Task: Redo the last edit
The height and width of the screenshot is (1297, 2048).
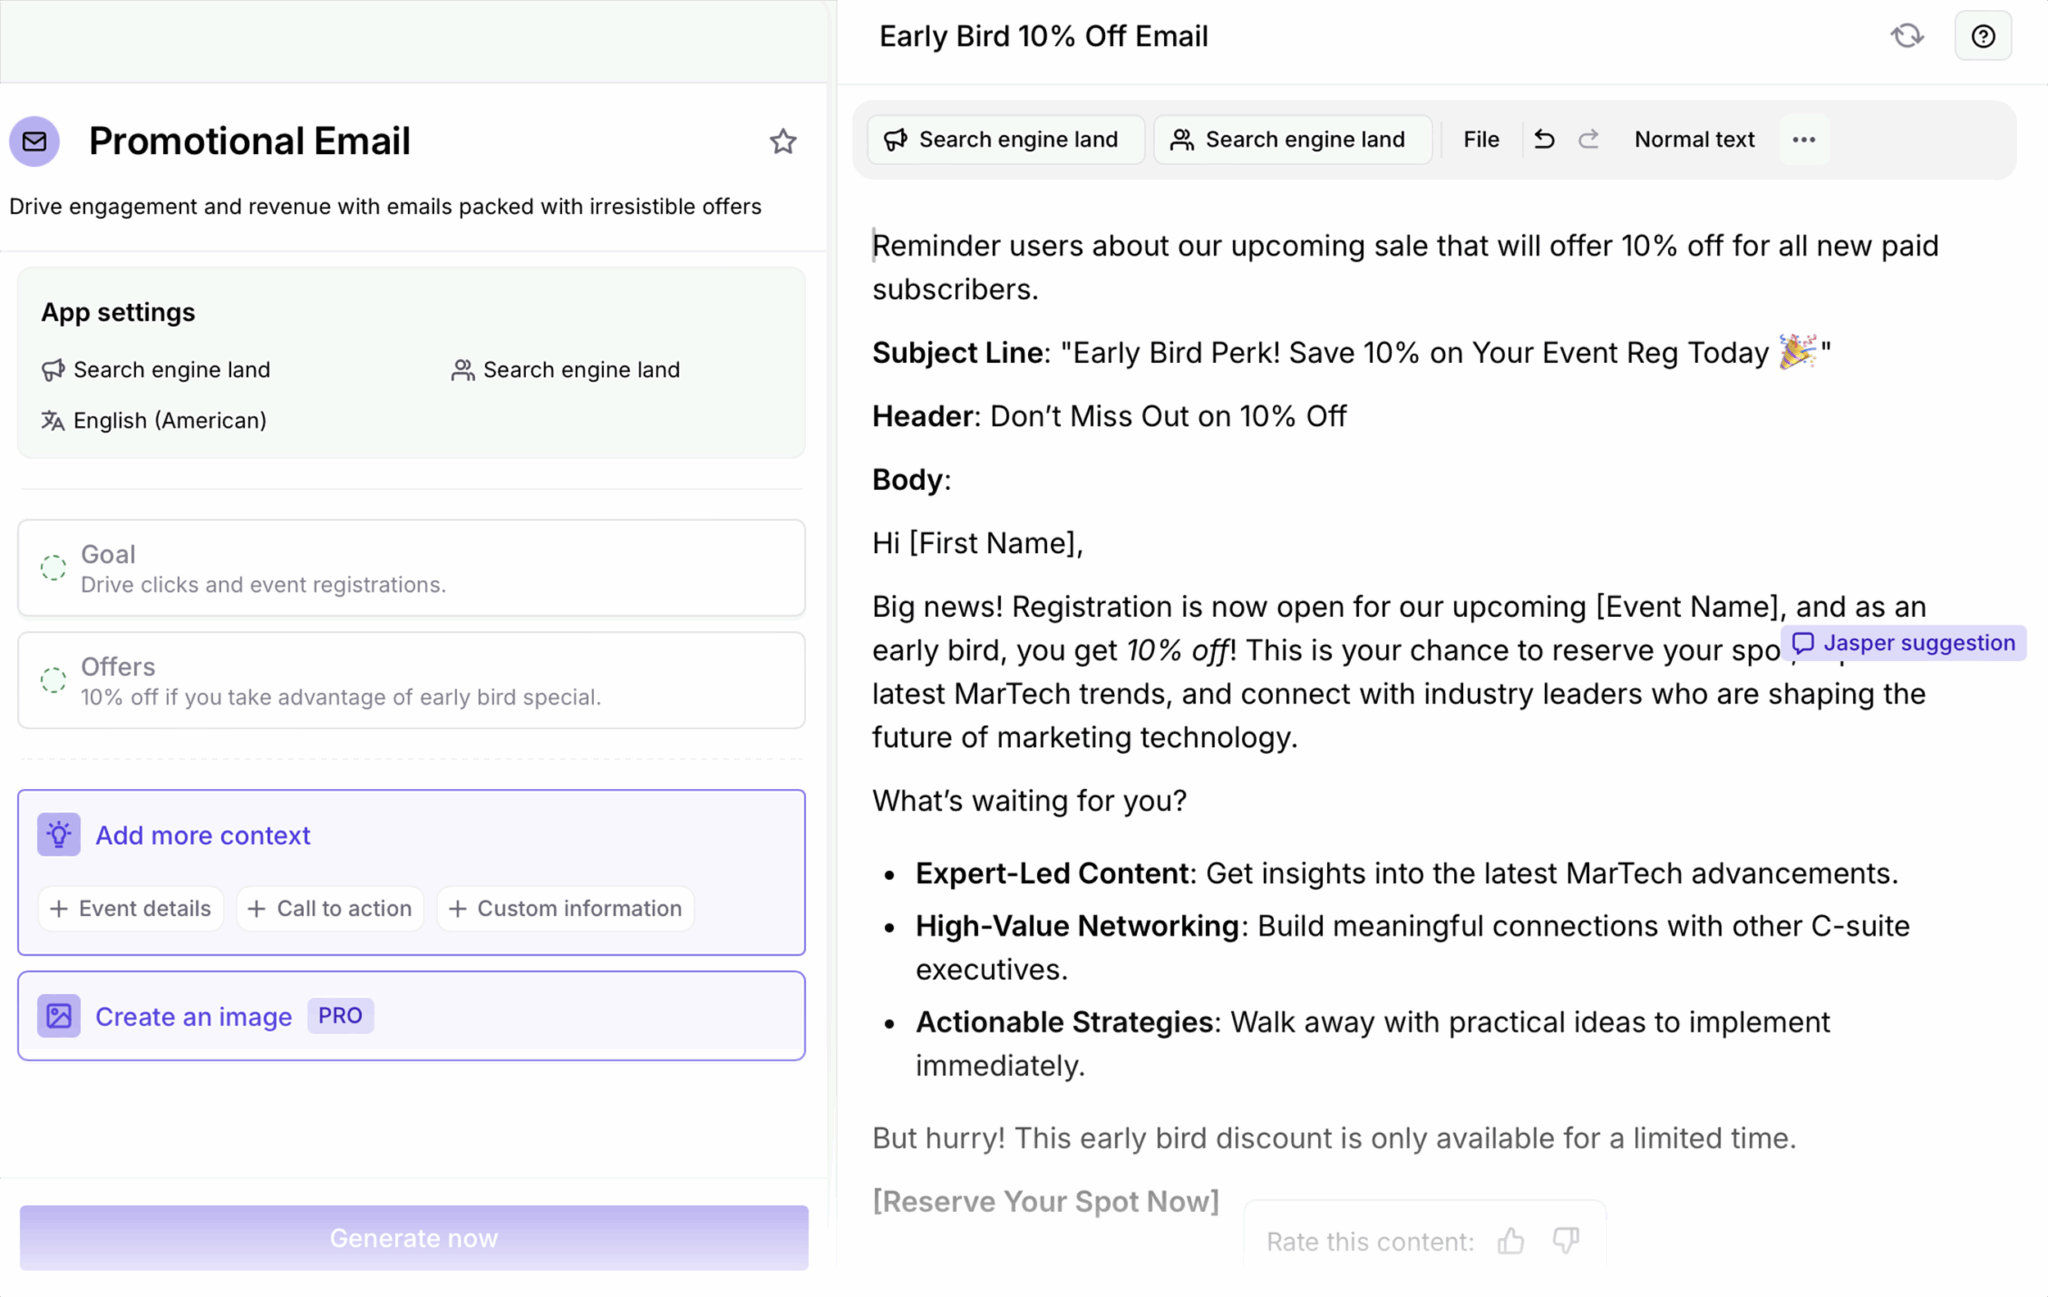Action: coord(1589,139)
